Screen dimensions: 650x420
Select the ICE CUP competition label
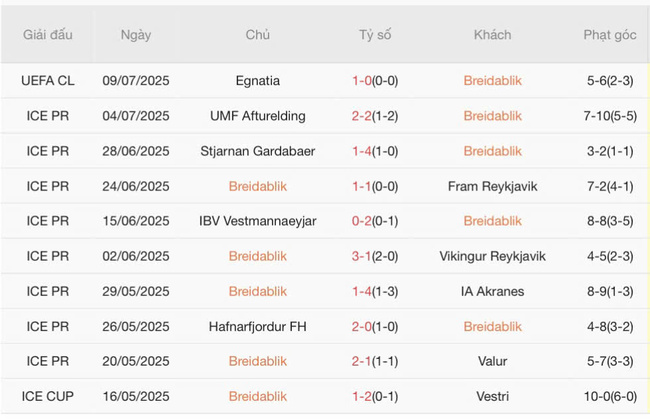48,396
